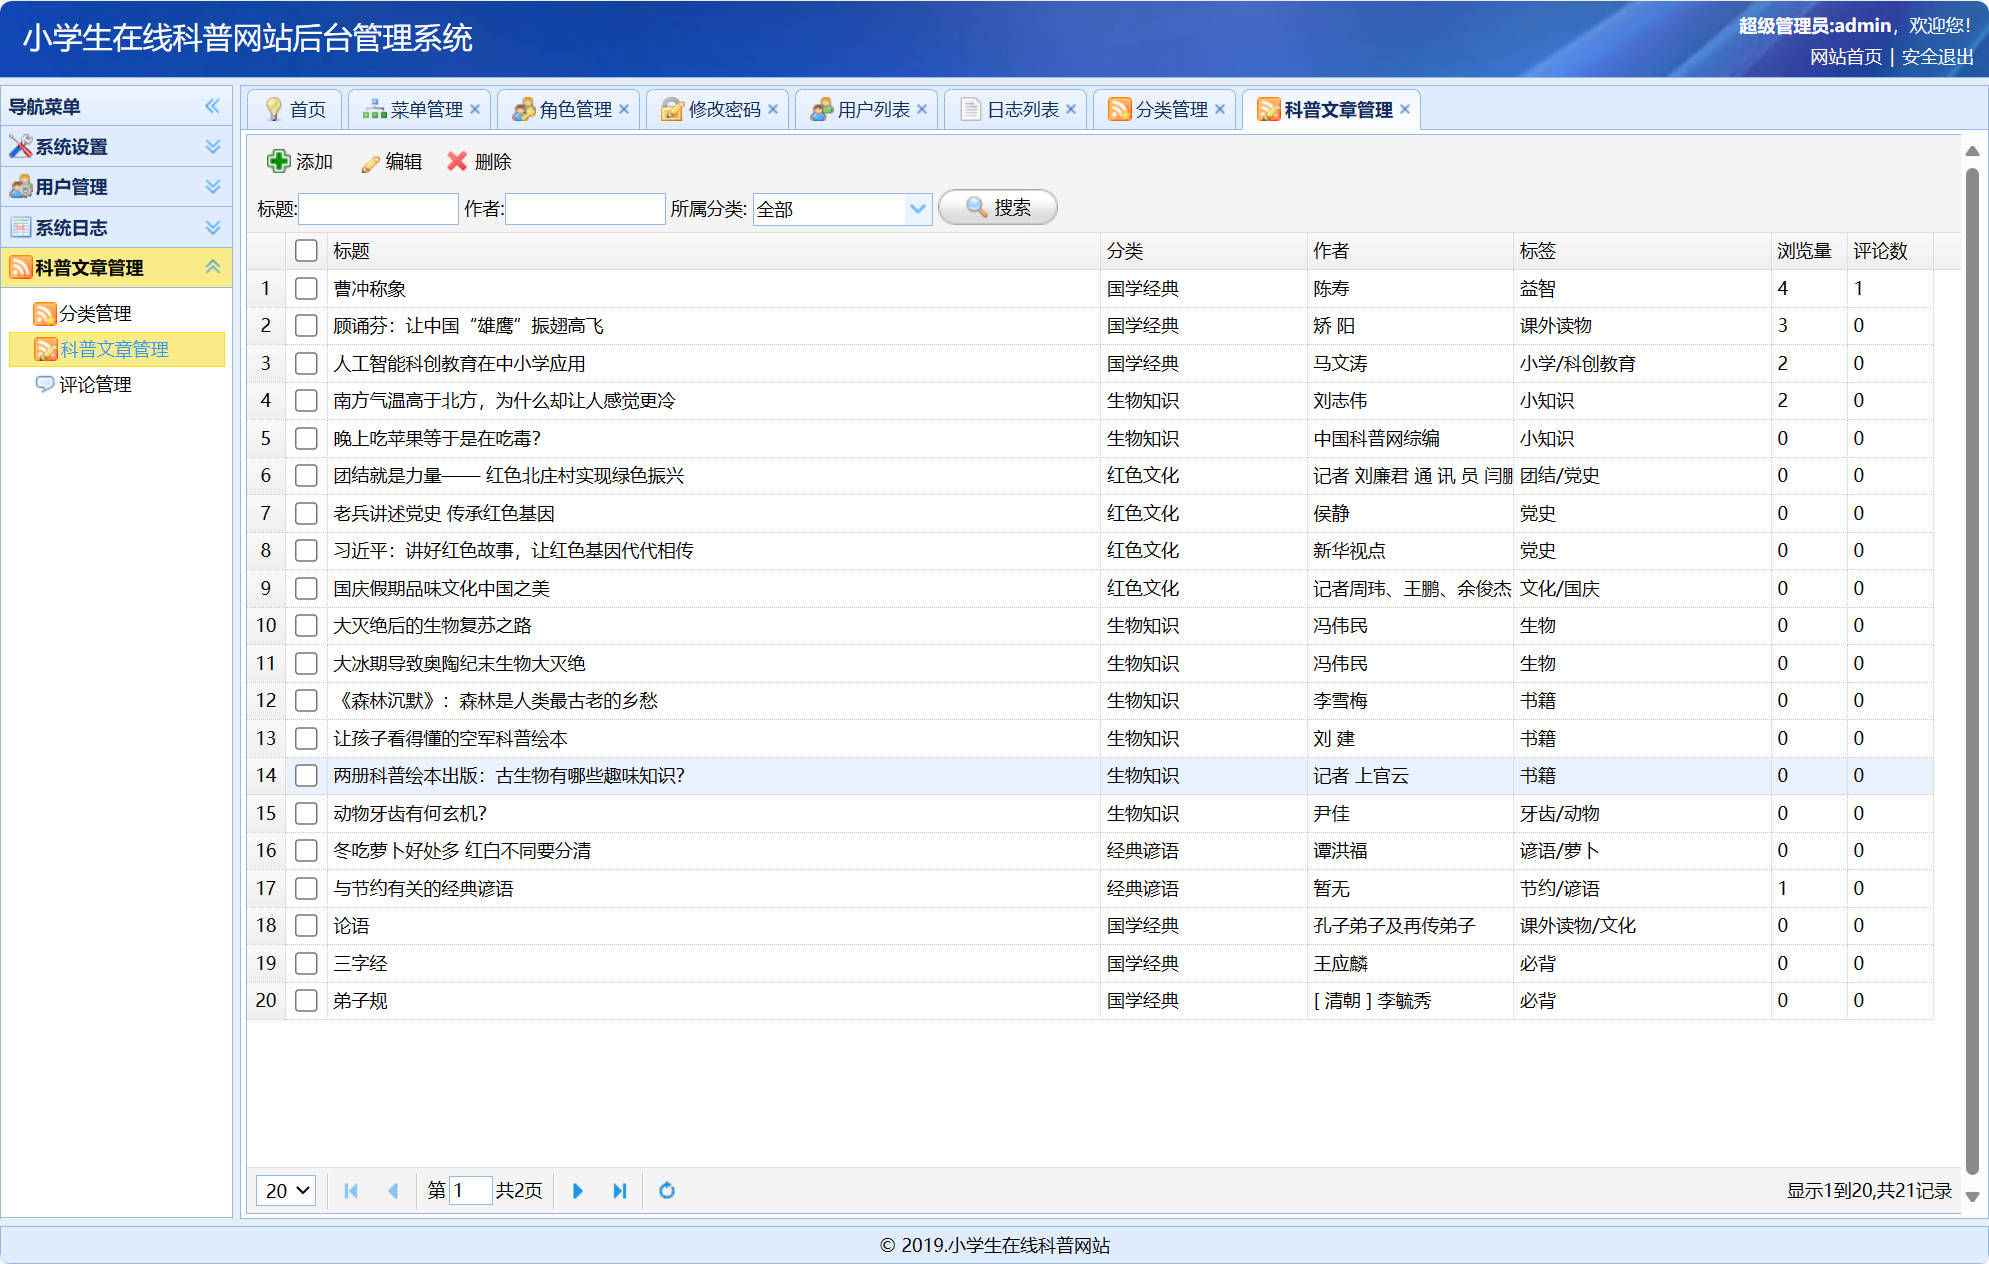Toggle the select-all checkbox in the table header
This screenshot has width=1989, height=1264.
[306, 250]
